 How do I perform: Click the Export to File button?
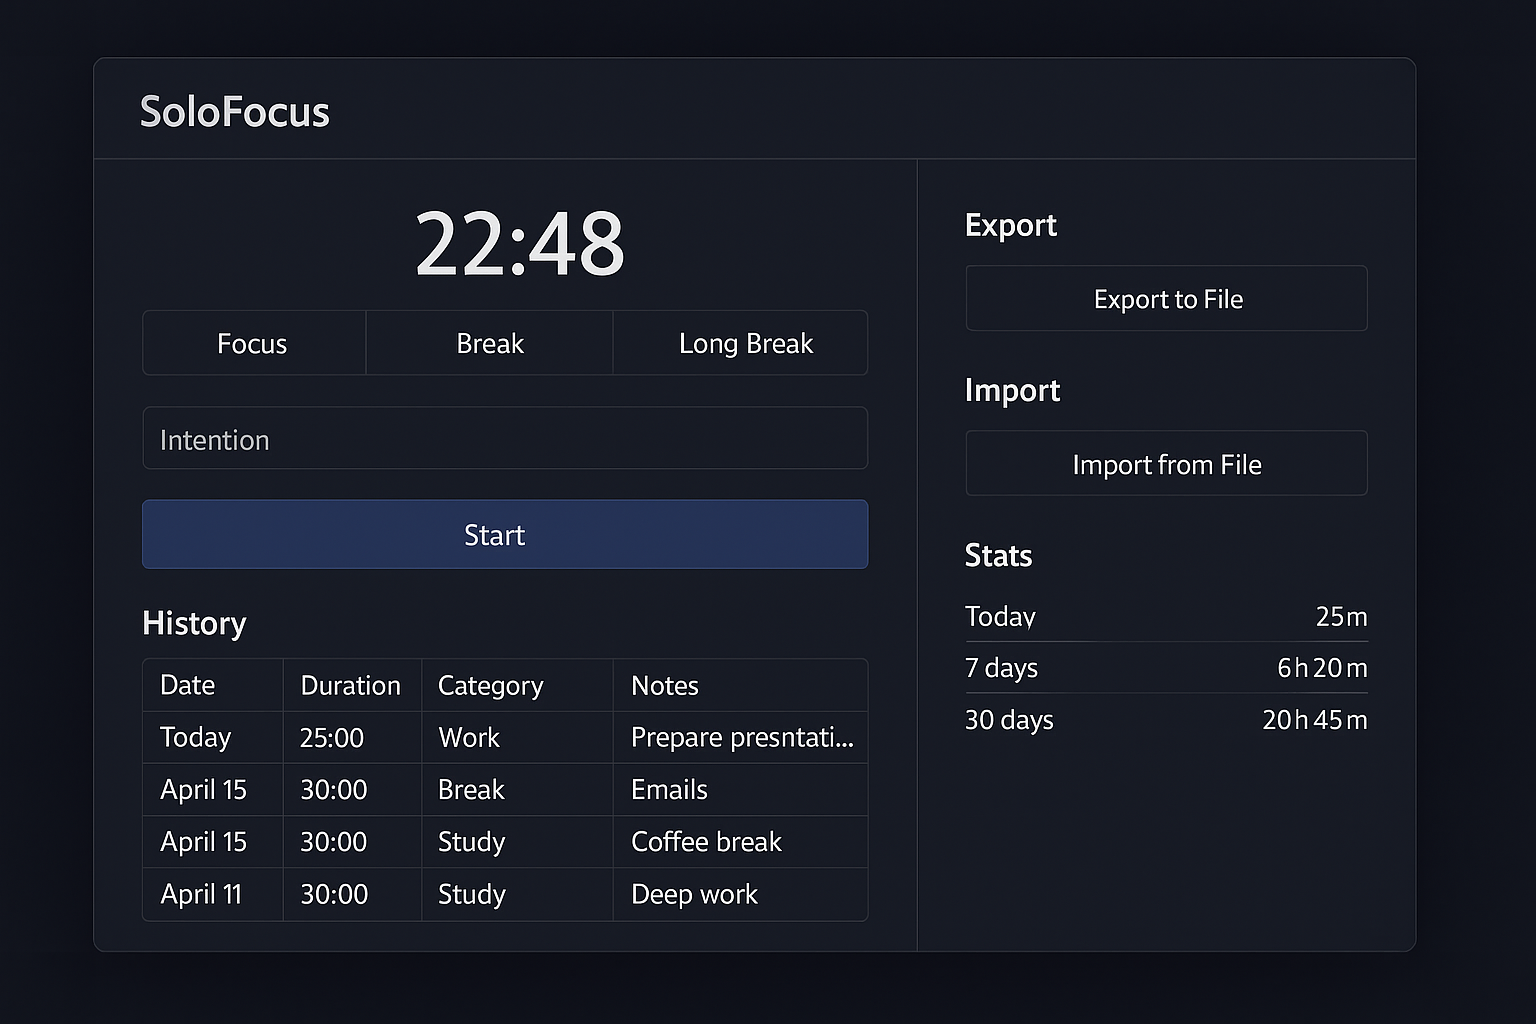(x=1166, y=299)
